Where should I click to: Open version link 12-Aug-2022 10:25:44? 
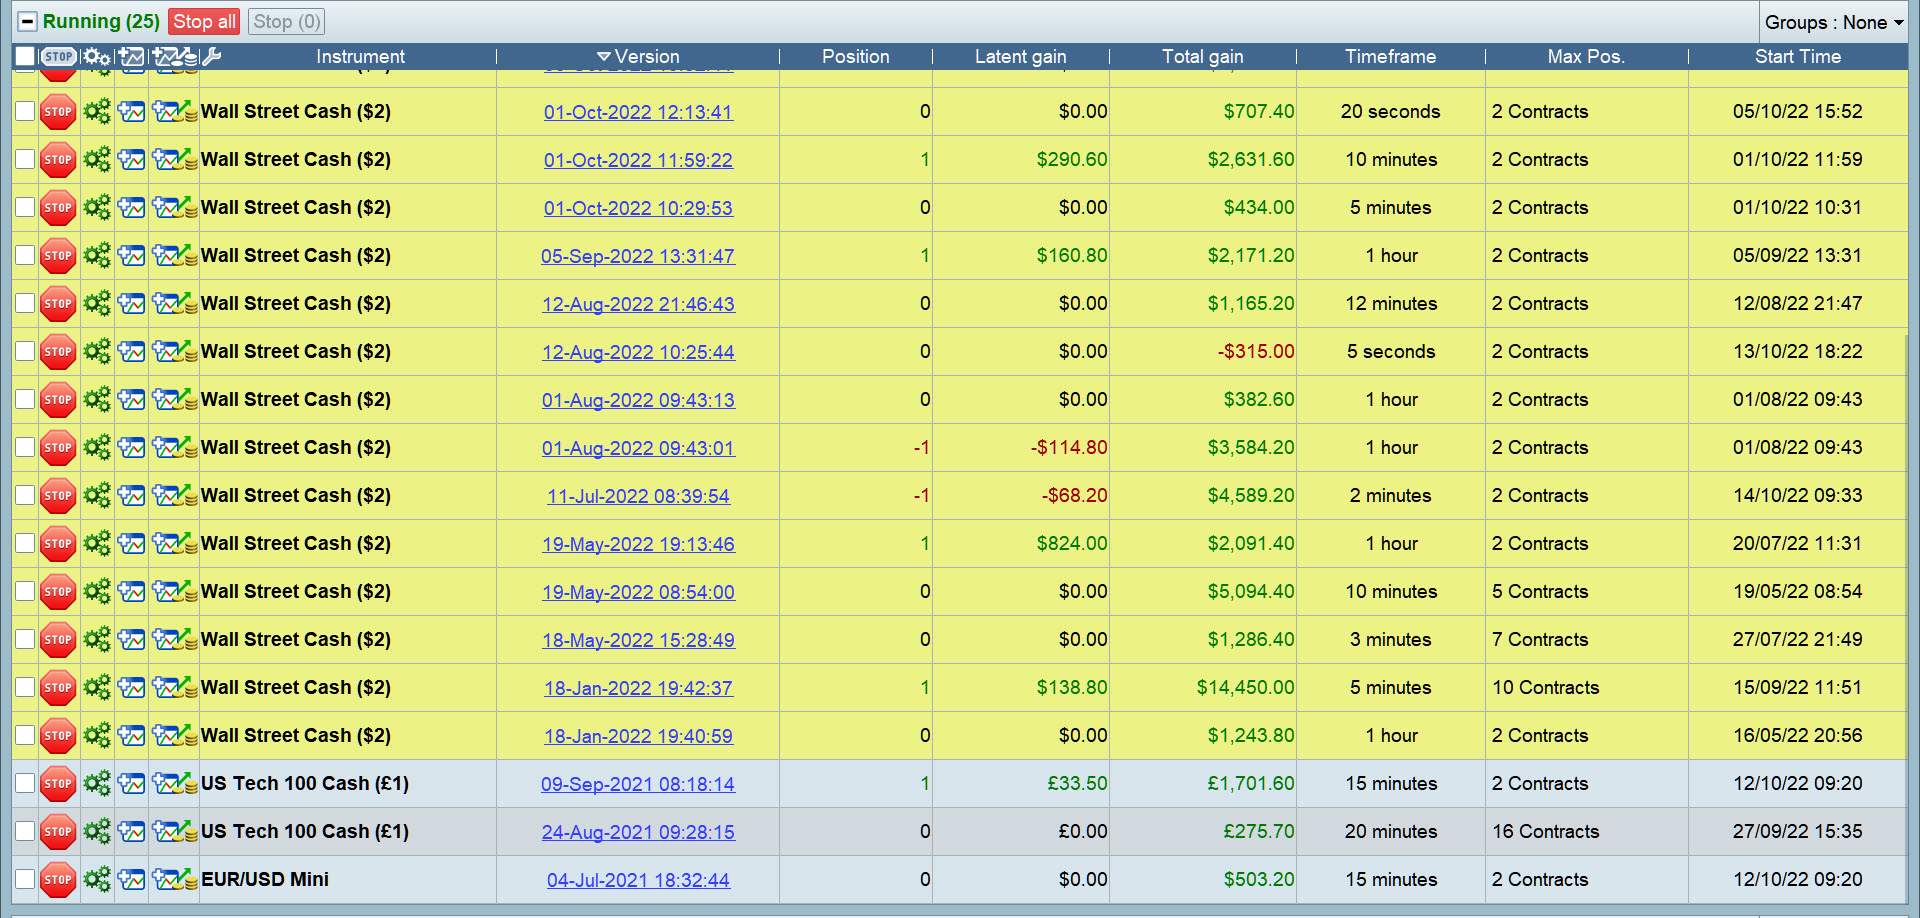click(x=638, y=352)
